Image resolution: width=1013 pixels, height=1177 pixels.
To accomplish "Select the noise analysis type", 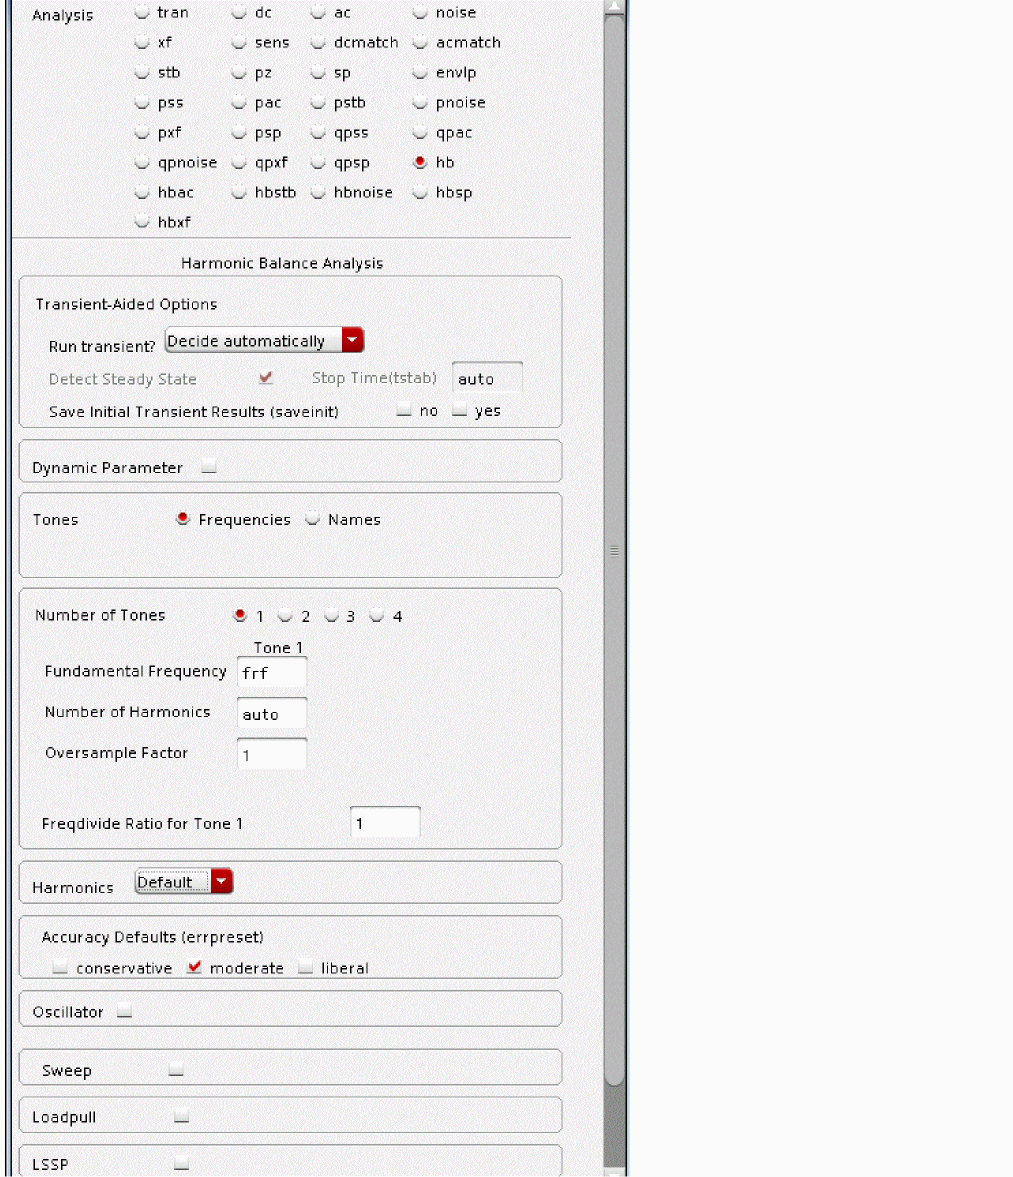I will (x=420, y=13).
